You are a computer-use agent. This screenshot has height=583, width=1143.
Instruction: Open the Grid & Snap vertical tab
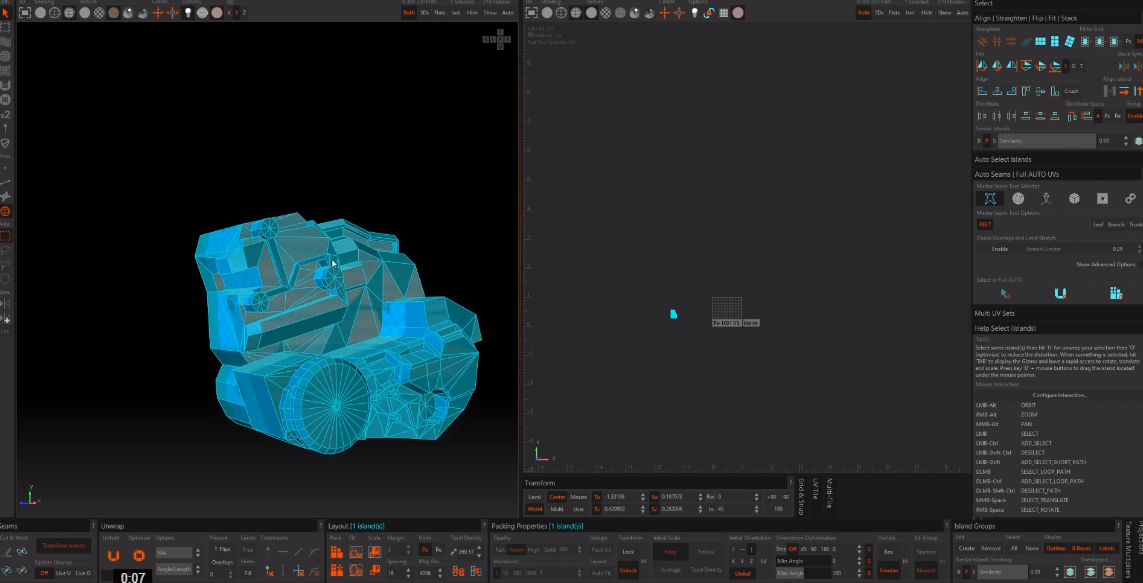[x=800, y=496]
